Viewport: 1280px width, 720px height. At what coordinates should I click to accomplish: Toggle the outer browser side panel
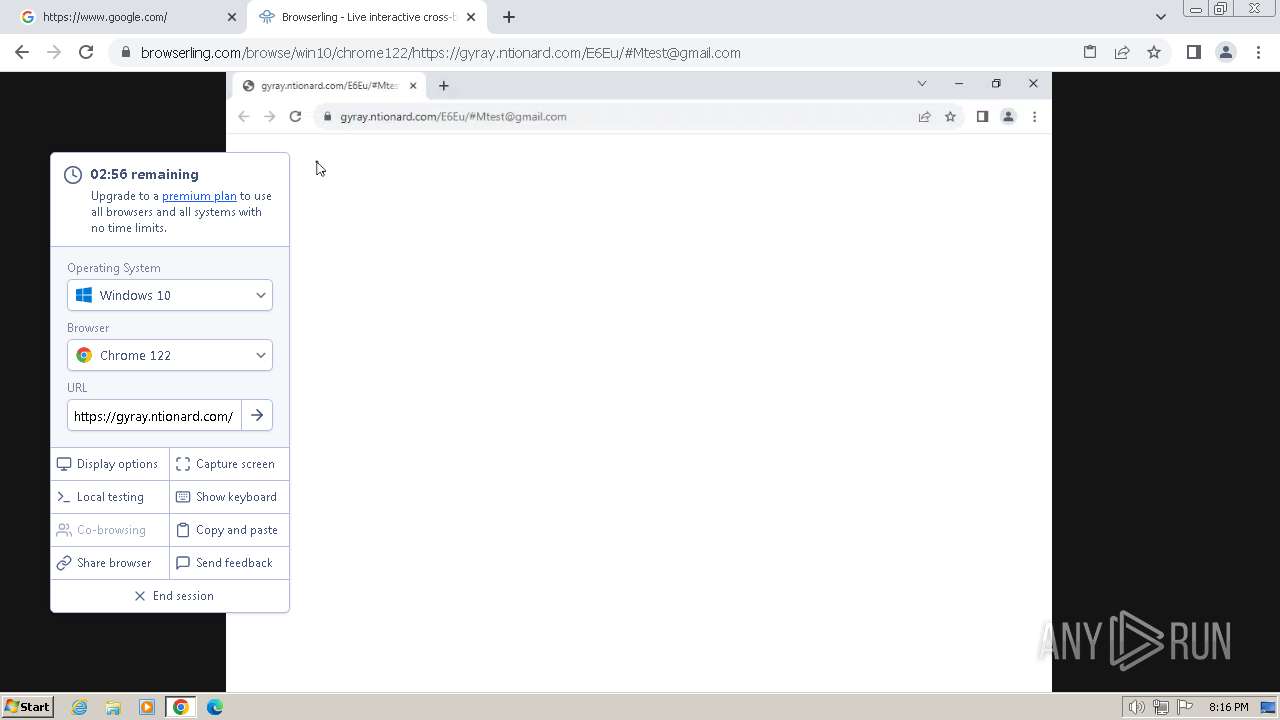coord(1193,53)
